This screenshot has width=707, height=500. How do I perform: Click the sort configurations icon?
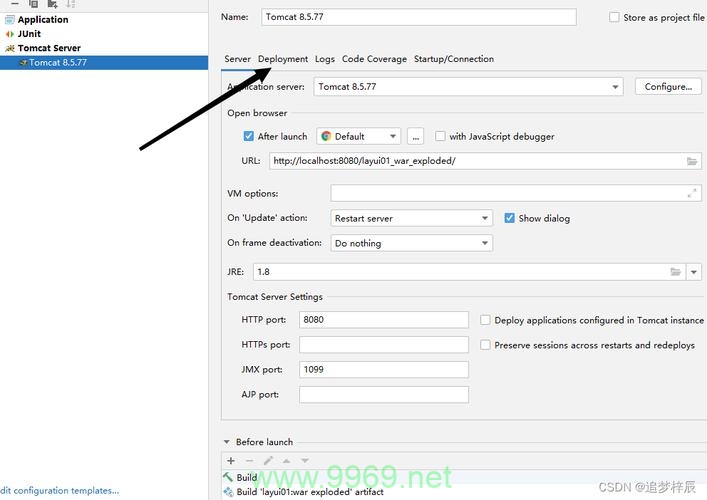coord(70,4)
